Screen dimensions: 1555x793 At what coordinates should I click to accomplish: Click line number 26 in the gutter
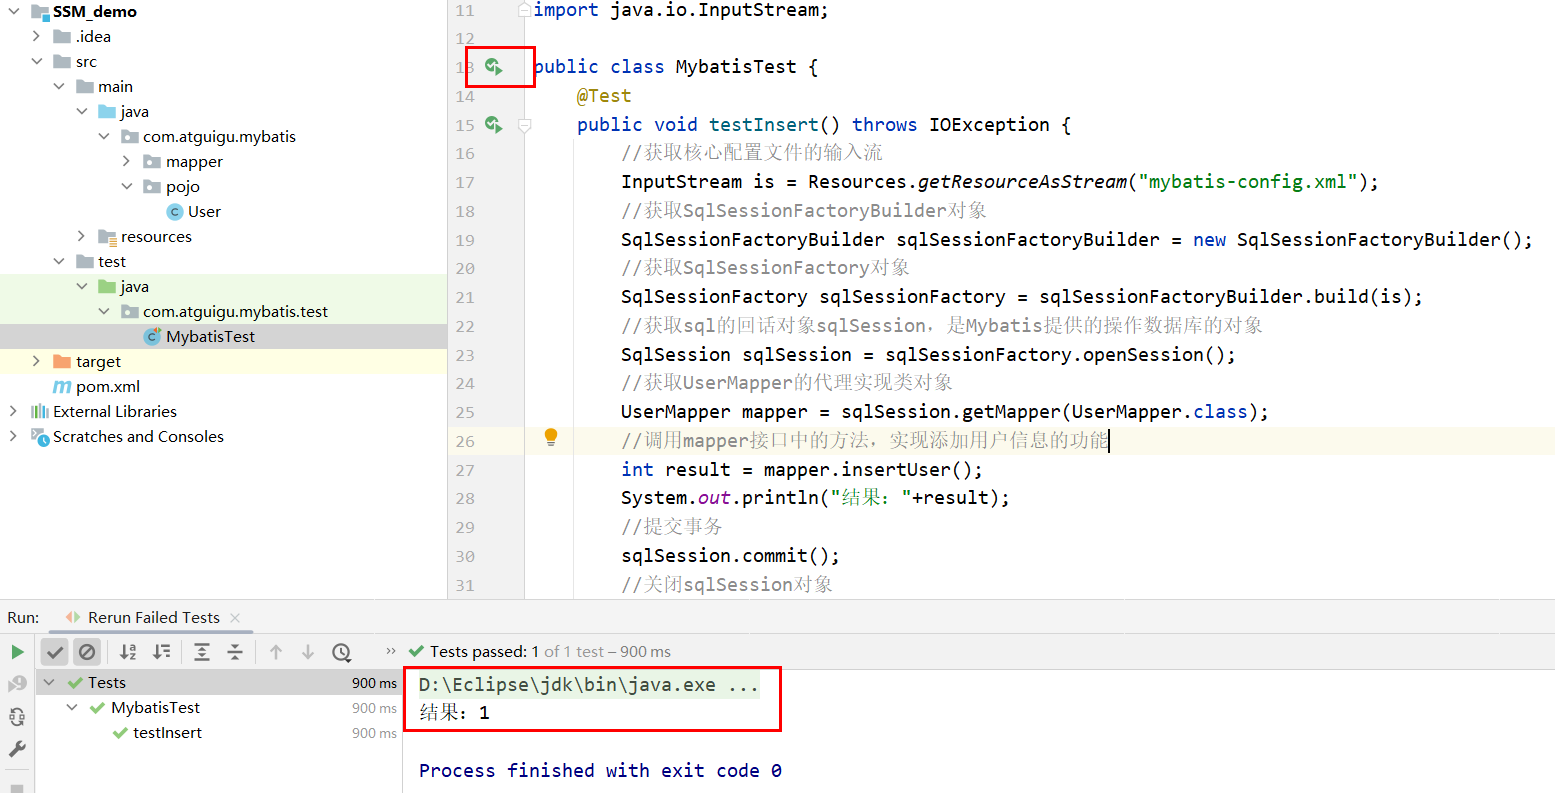(x=465, y=441)
